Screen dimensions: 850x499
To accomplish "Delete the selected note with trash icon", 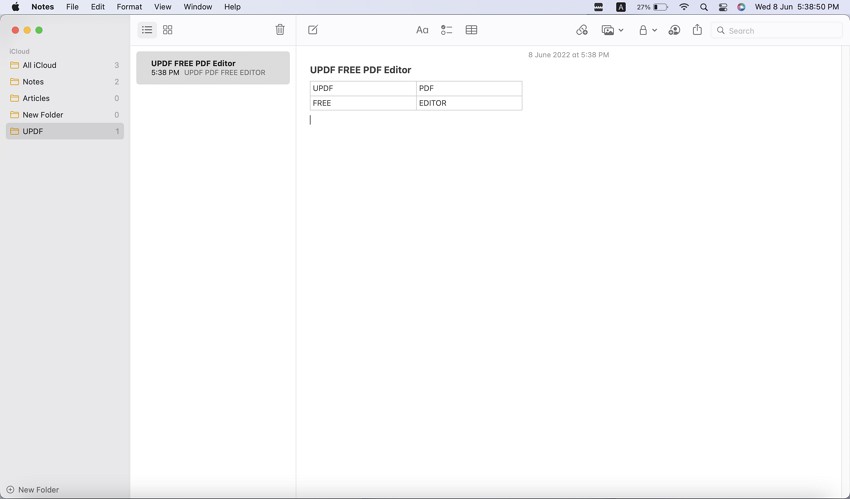I will click(280, 30).
